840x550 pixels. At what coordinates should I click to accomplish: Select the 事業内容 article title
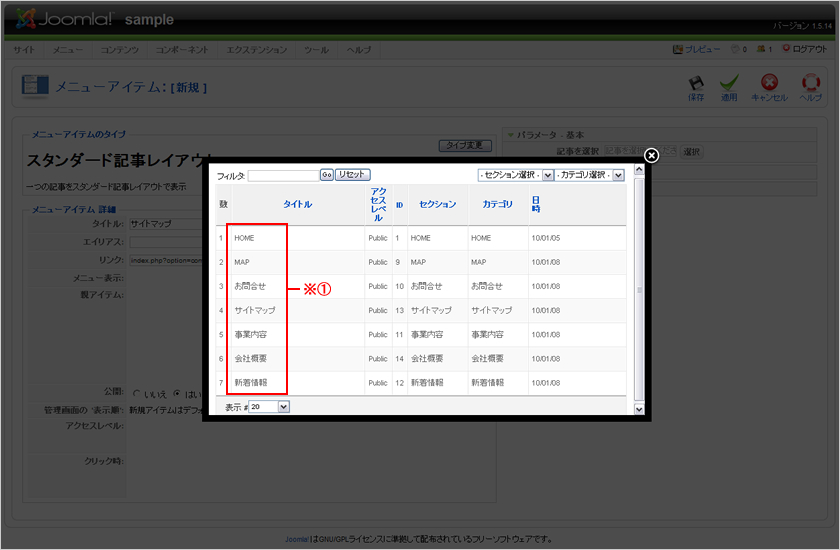(x=250, y=334)
